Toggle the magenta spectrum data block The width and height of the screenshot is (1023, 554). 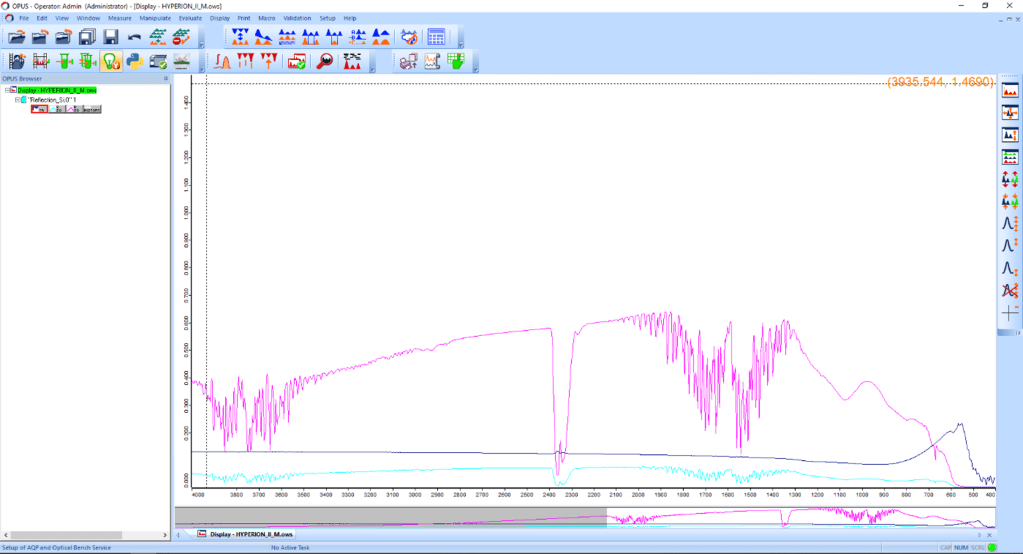click(74, 109)
